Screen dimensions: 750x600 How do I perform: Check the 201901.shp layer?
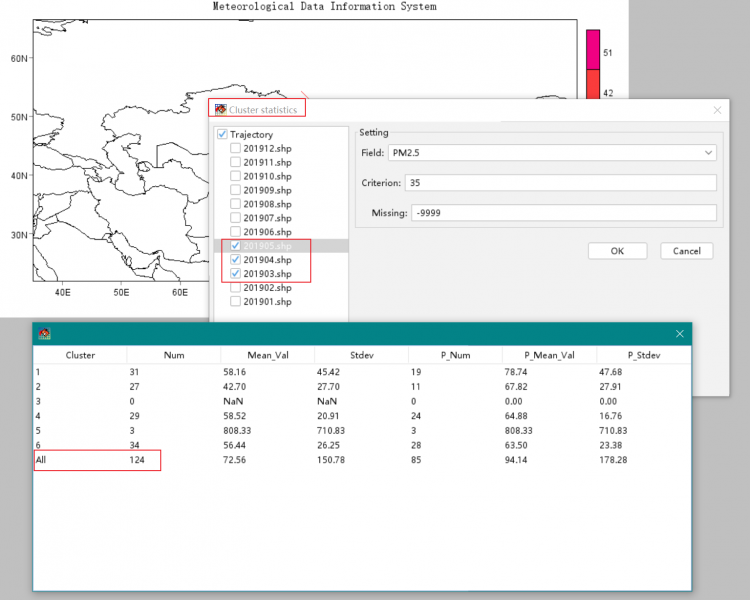(235, 301)
